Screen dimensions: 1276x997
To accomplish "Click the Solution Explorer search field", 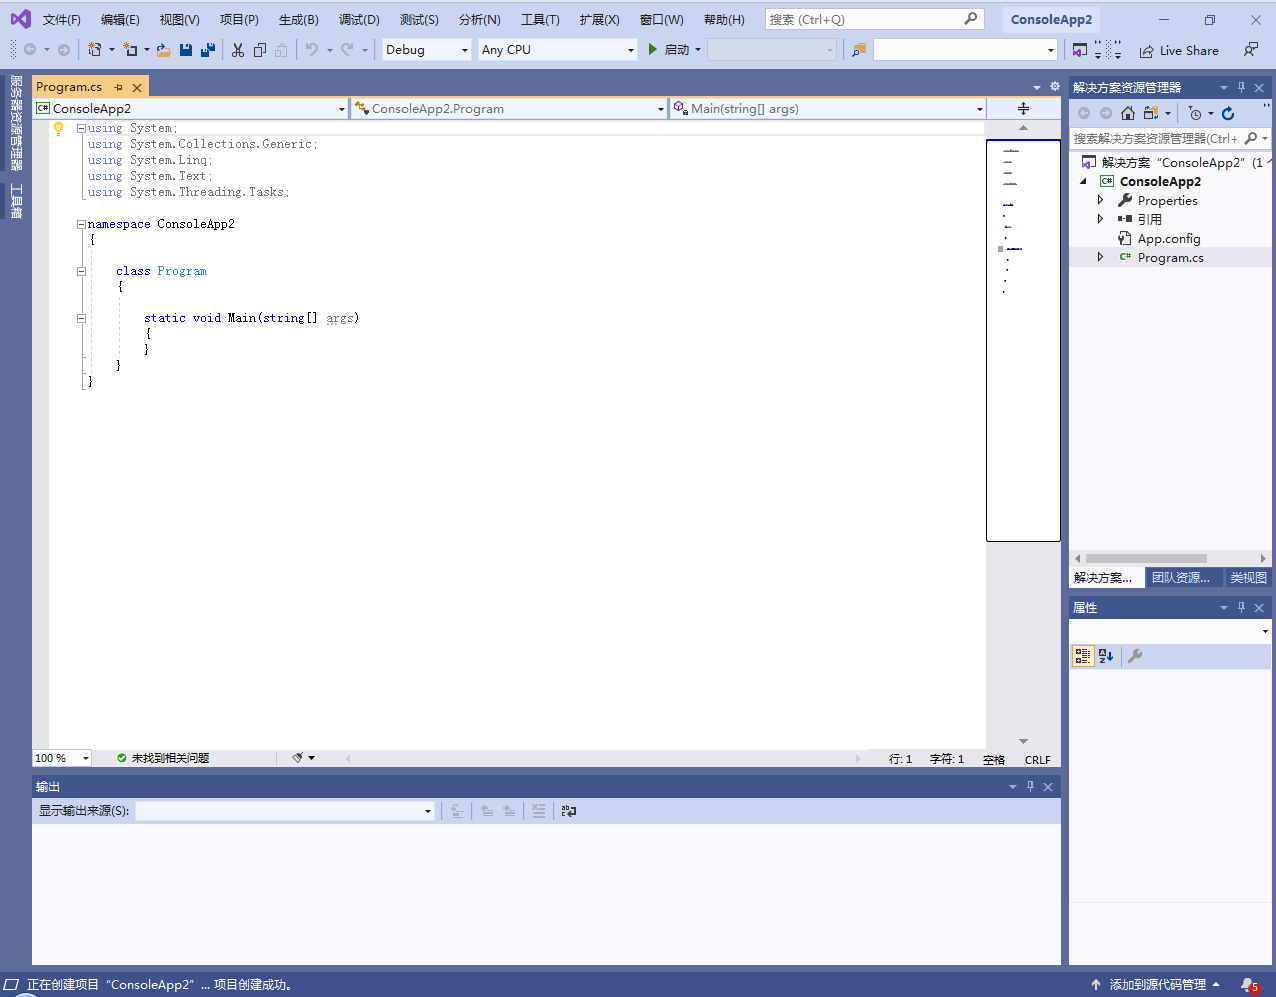I will (x=1170, y=138).
